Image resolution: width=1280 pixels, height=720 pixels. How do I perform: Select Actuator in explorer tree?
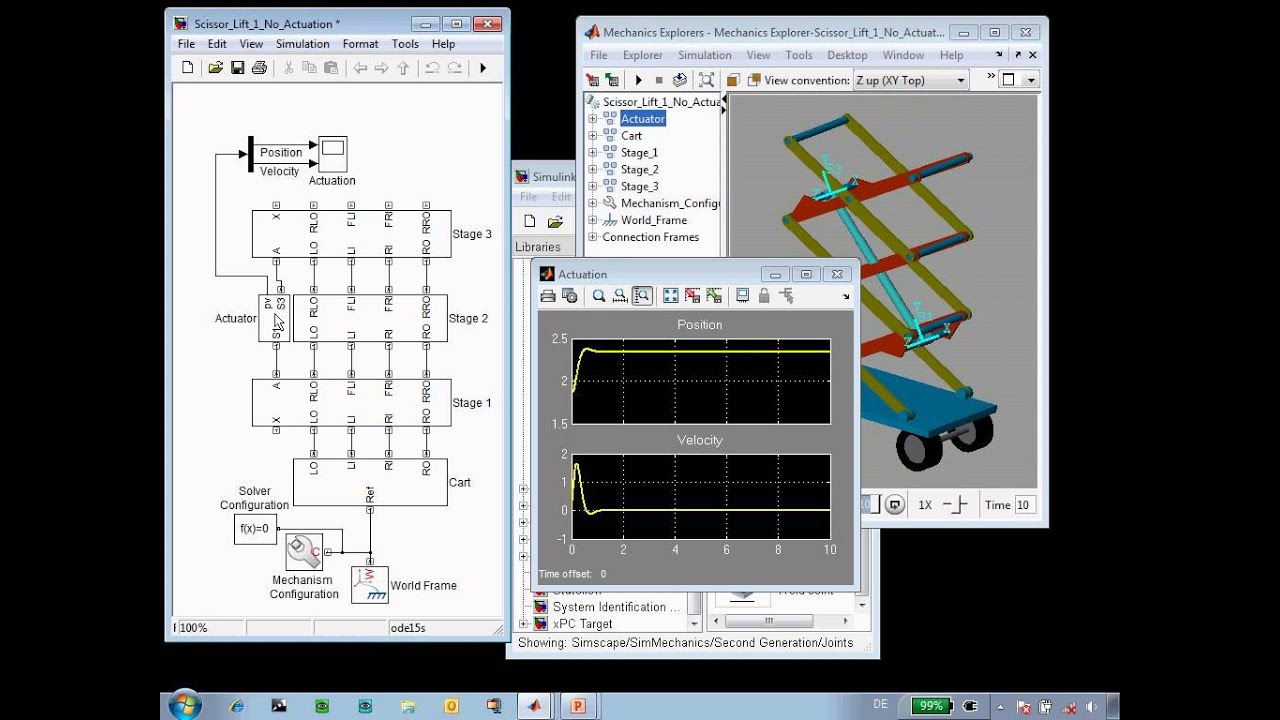(x=643, y=119)
